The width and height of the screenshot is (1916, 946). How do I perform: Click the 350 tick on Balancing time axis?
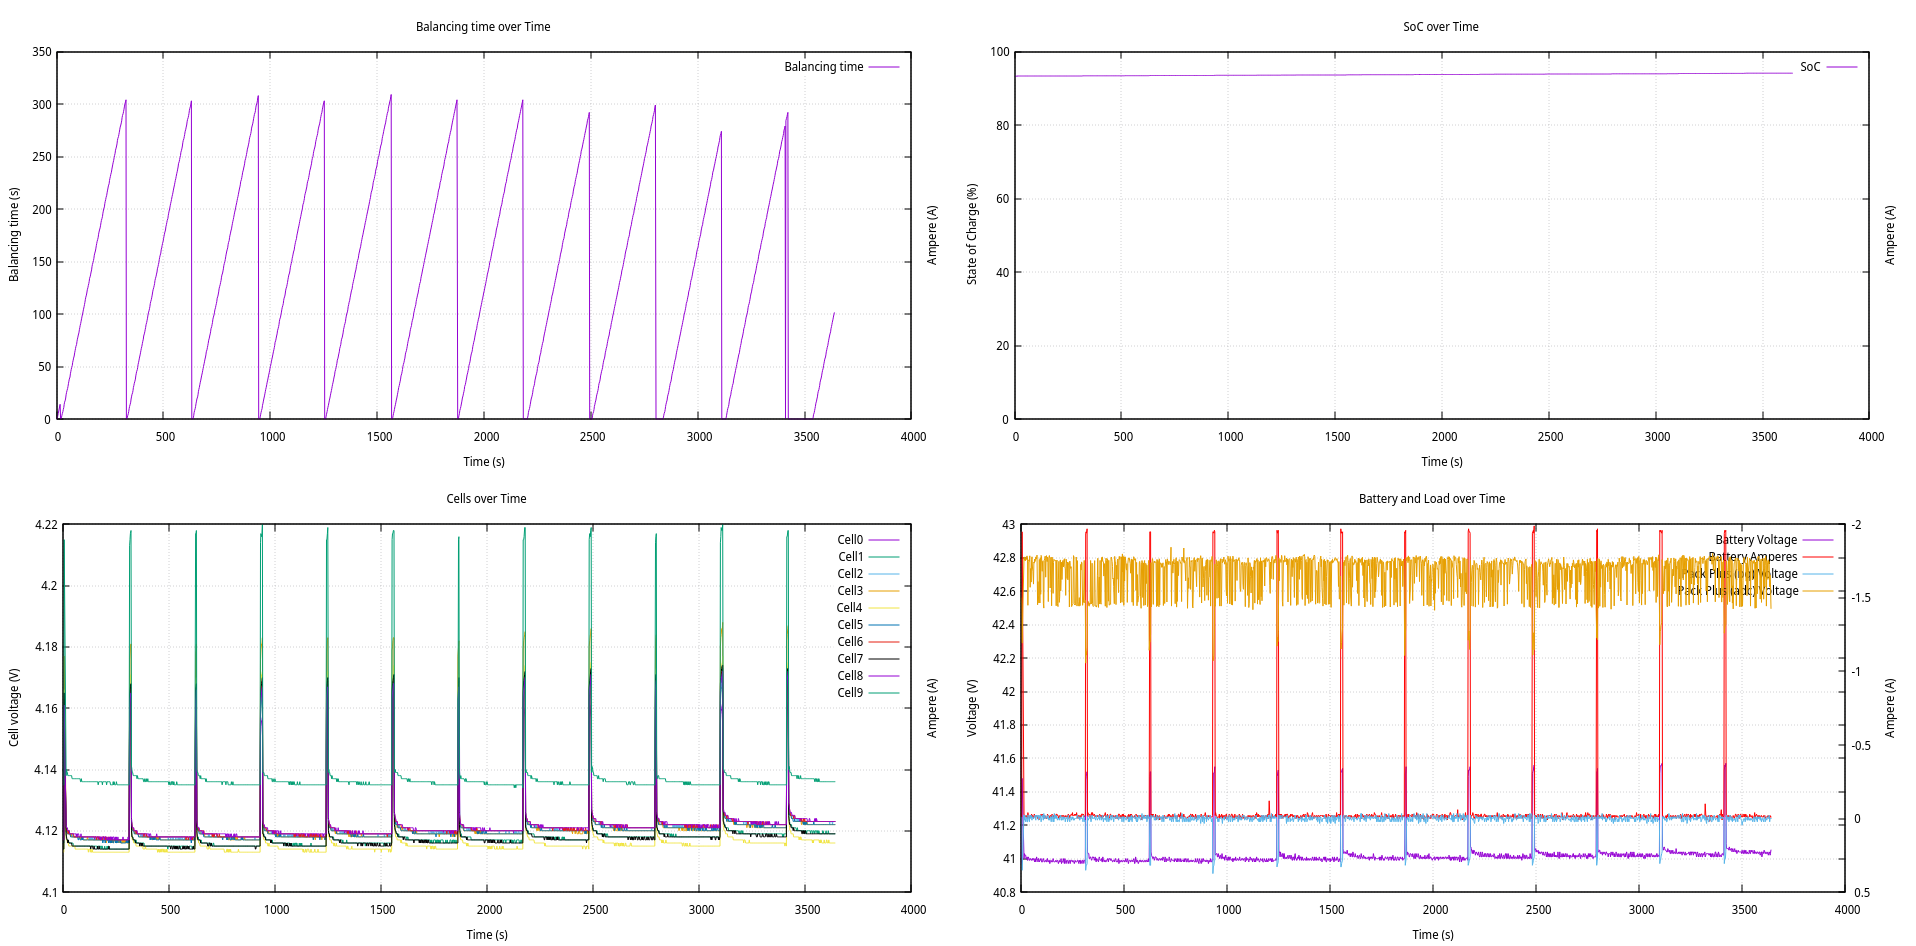[x=42, y=52]
